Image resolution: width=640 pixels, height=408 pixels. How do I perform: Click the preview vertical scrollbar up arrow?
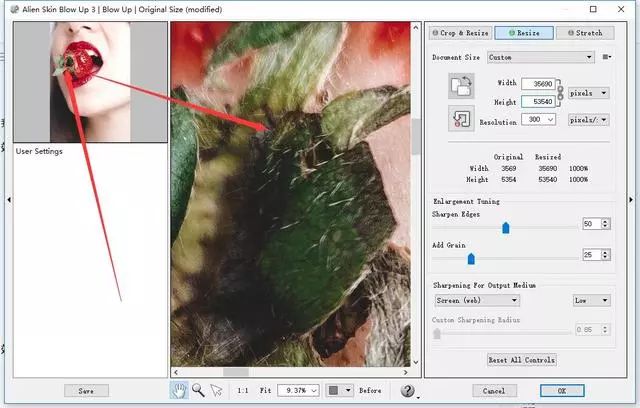click(416, 27)
